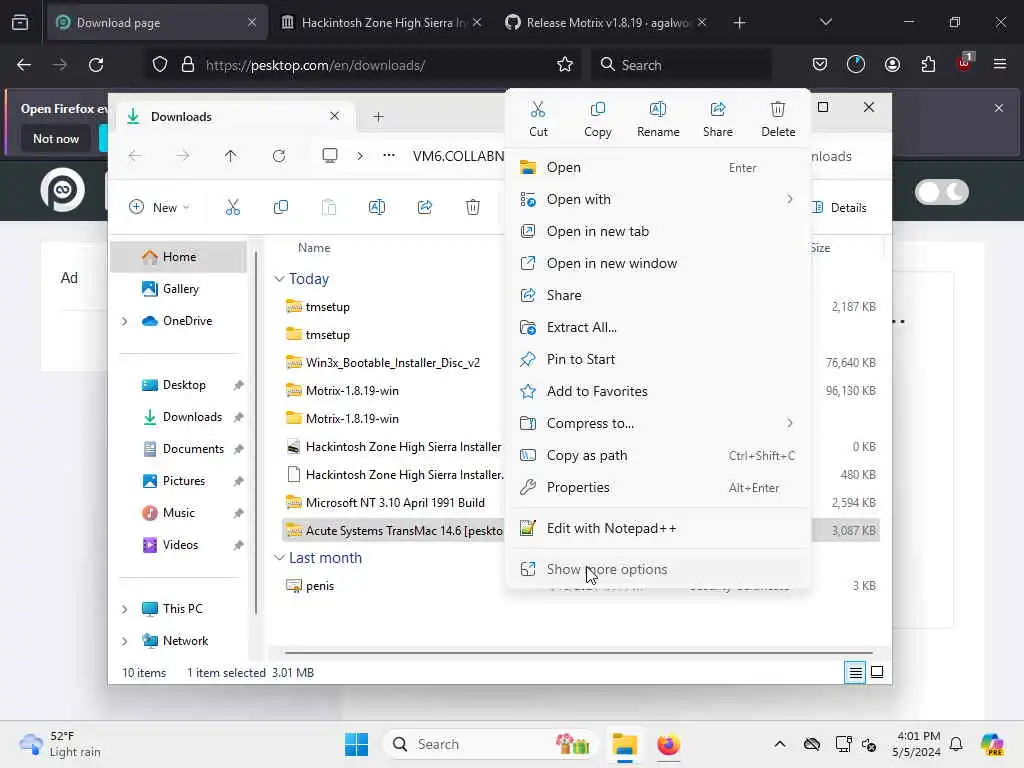Click the Name column header
This screenshot has height=768, width=1024.
[x=314, y=248]
